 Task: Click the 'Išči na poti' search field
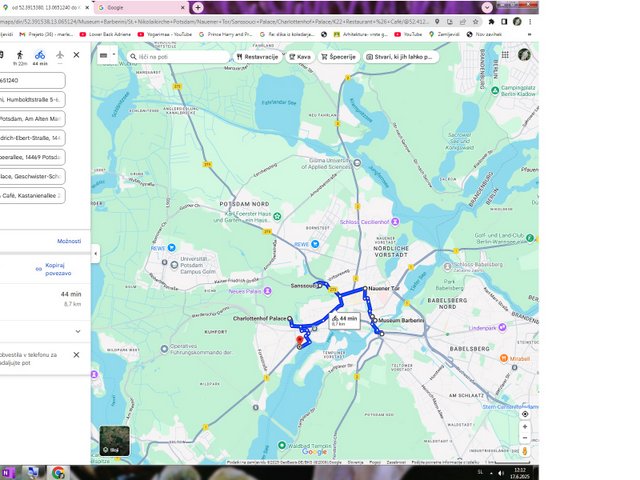point(178,57)
